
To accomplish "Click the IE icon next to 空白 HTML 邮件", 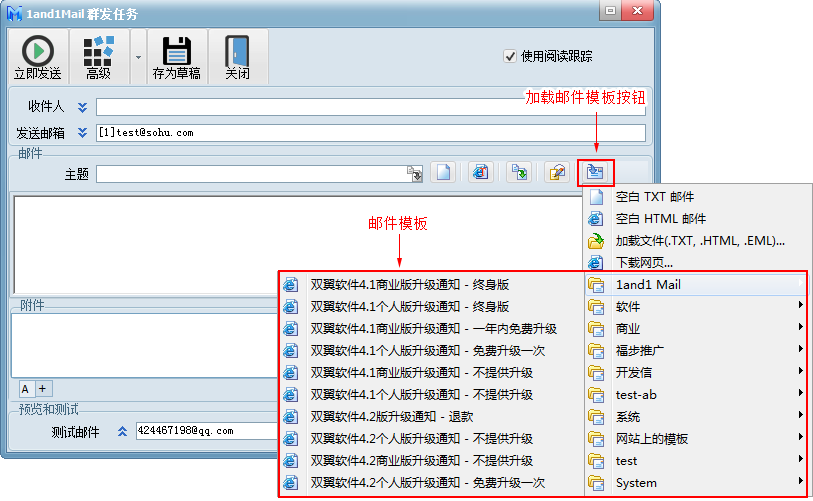I will (596, 219).
